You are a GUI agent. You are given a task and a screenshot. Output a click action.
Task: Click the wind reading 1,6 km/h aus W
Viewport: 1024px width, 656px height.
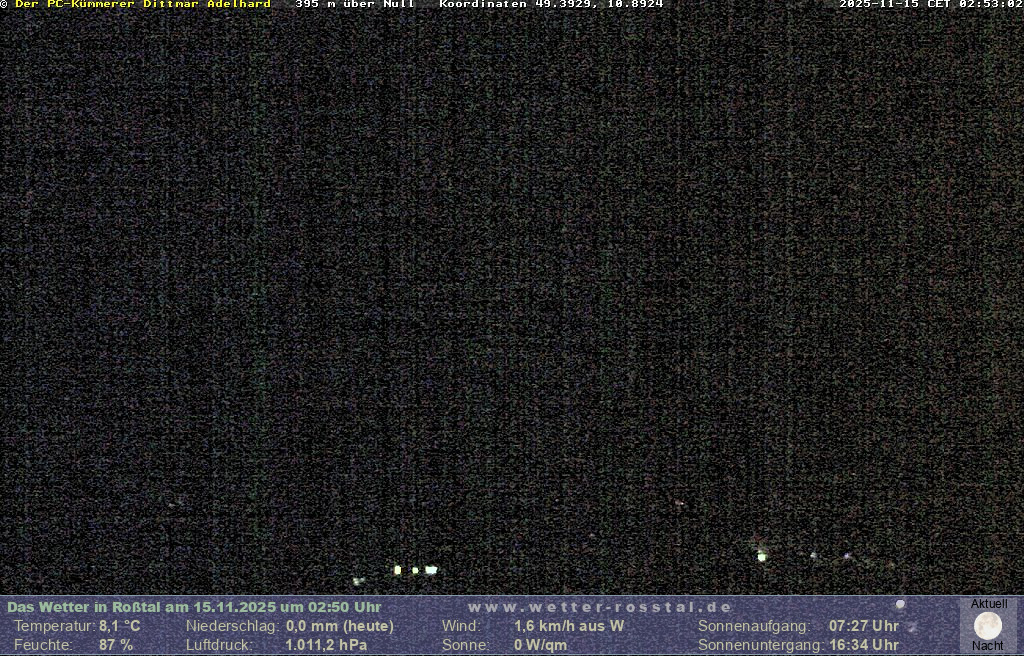[x=569, y=626]
